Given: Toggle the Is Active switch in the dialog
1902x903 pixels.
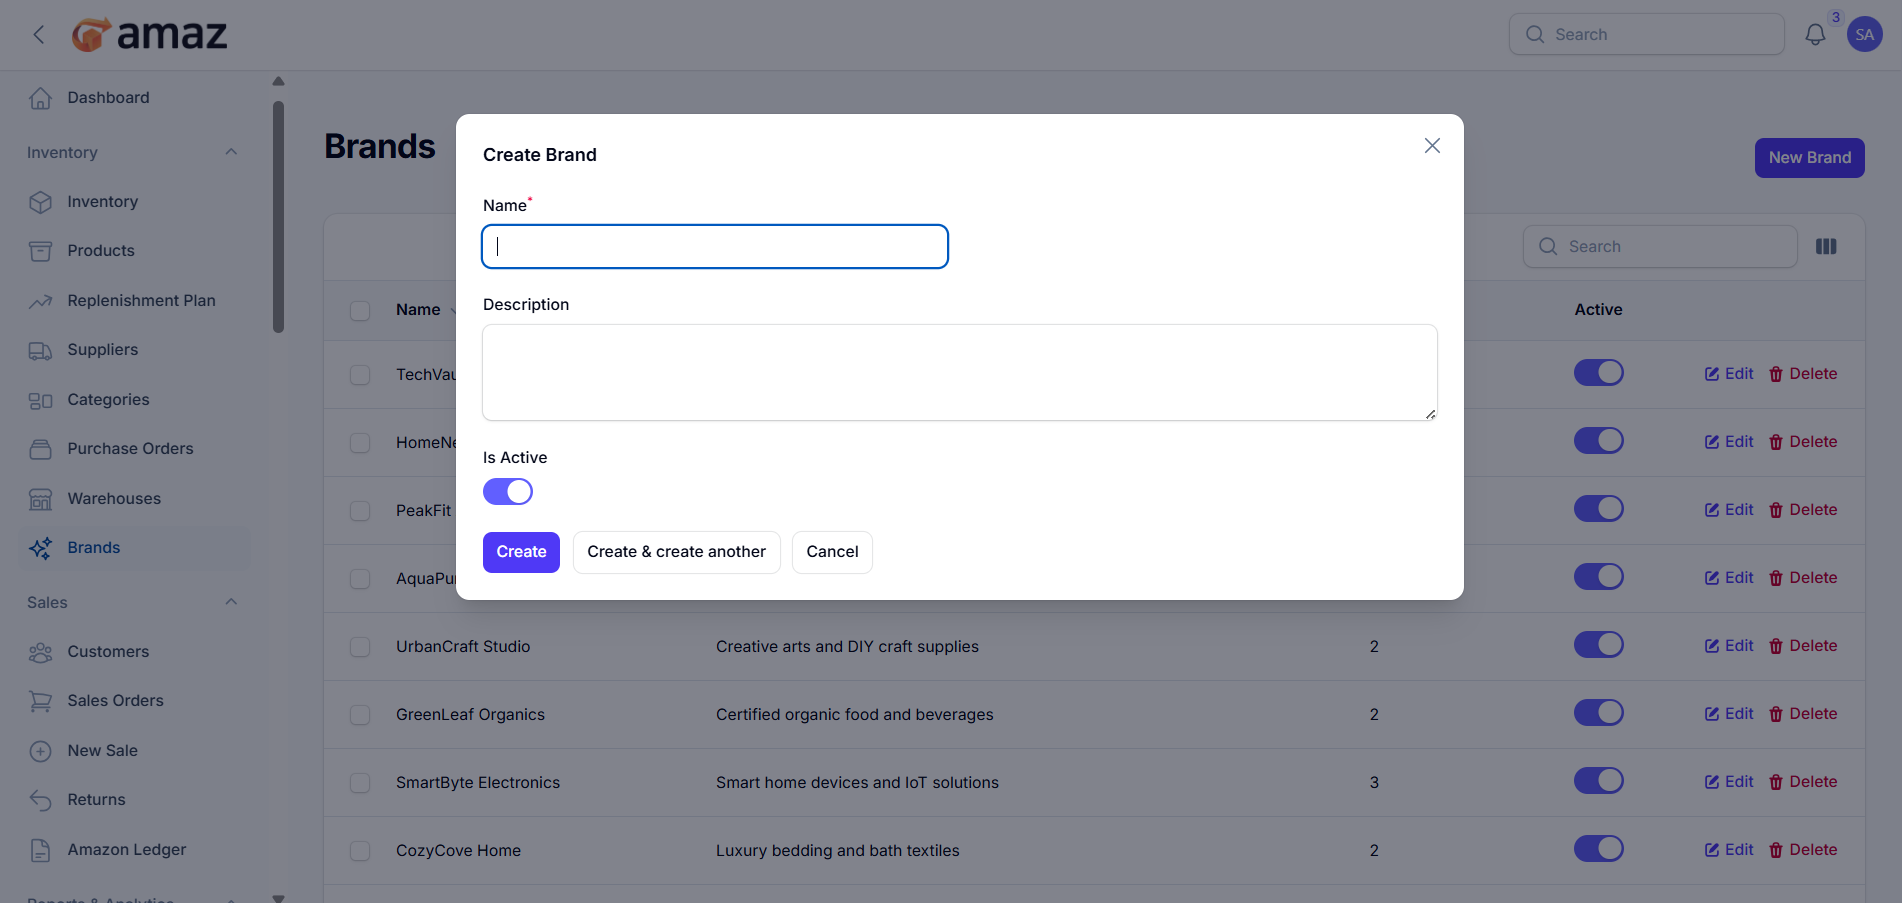Looking at the screenshot, I should 508,492.
